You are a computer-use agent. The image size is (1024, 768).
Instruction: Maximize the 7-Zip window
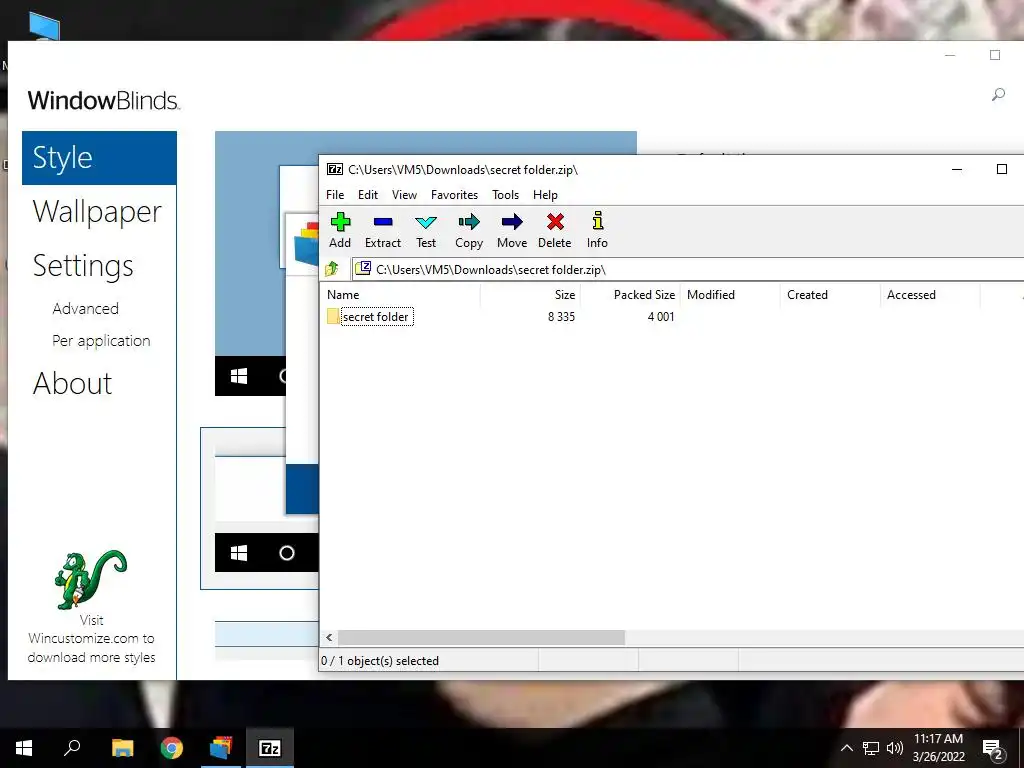tap(1001, 169)
